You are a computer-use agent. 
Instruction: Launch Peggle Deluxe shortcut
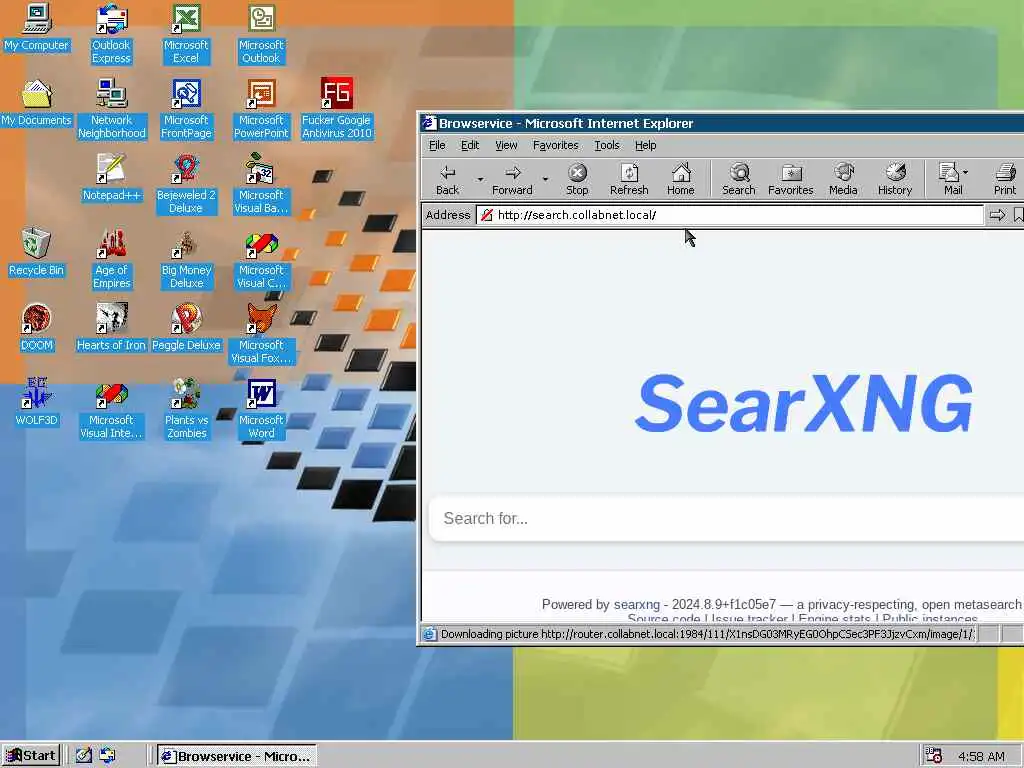pos(186,328)
